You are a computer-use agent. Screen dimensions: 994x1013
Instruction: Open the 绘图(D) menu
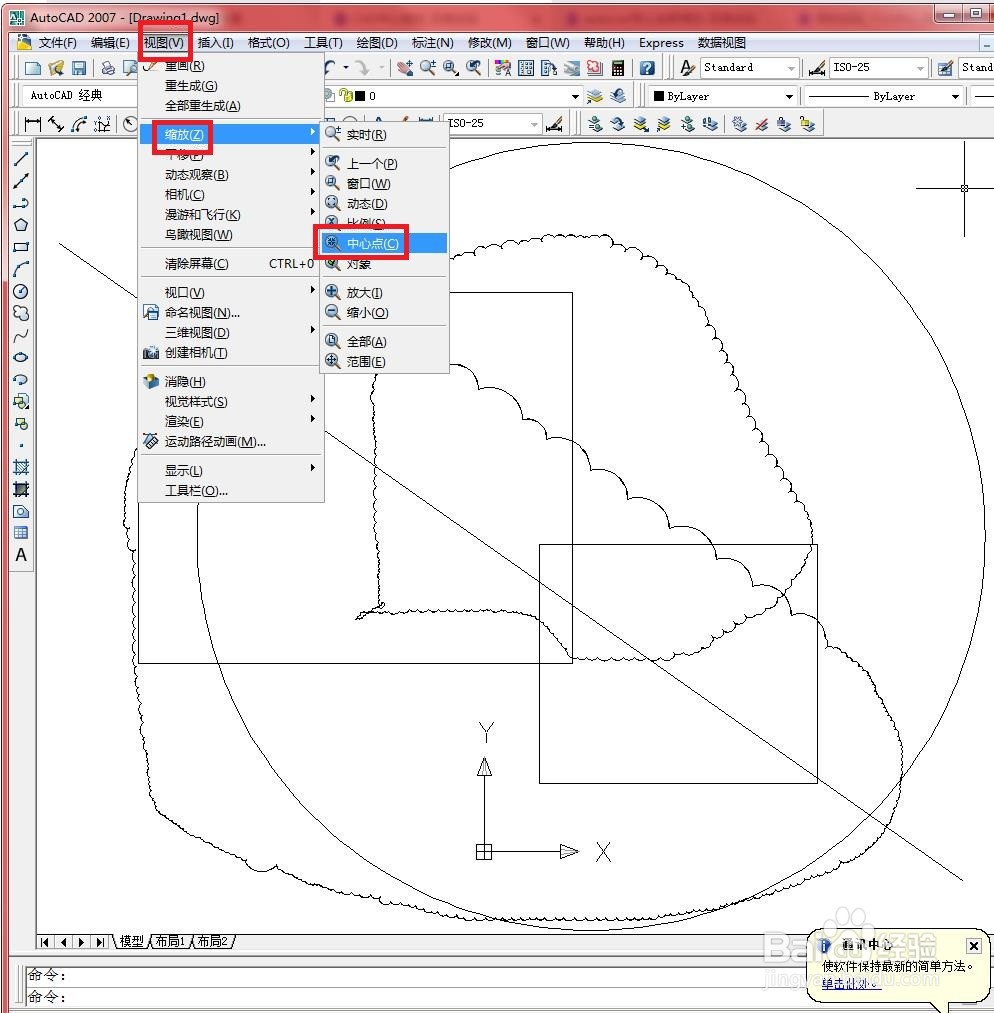coord(377,43)
